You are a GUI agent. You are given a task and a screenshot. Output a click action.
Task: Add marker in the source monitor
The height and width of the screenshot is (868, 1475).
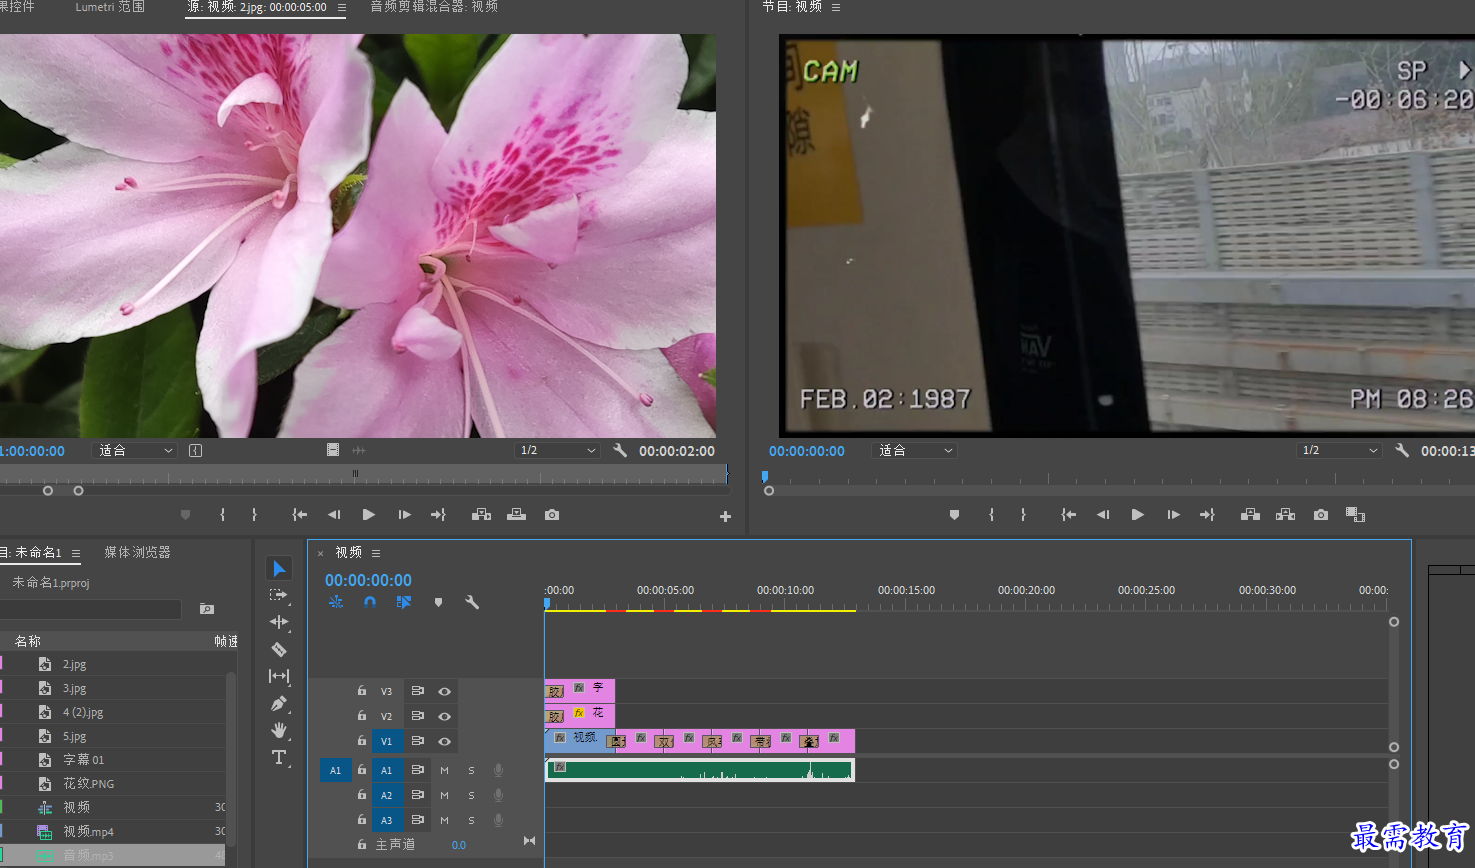tap(185, 515)
